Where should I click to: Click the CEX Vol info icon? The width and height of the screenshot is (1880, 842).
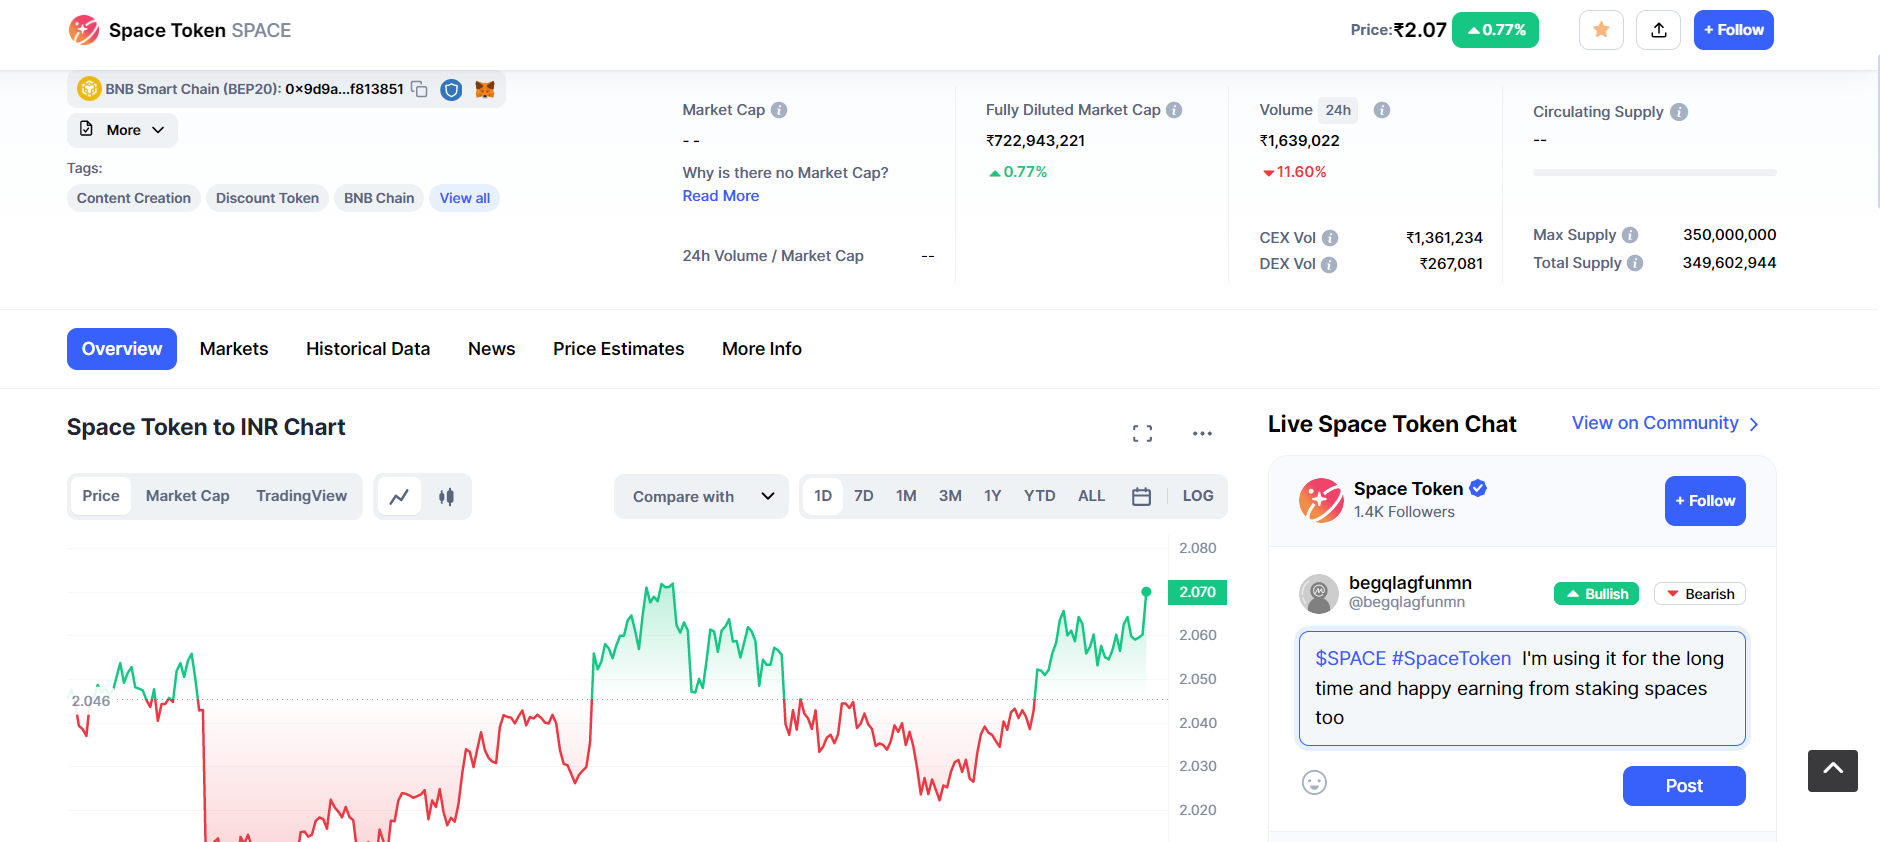coord(1330,238)
